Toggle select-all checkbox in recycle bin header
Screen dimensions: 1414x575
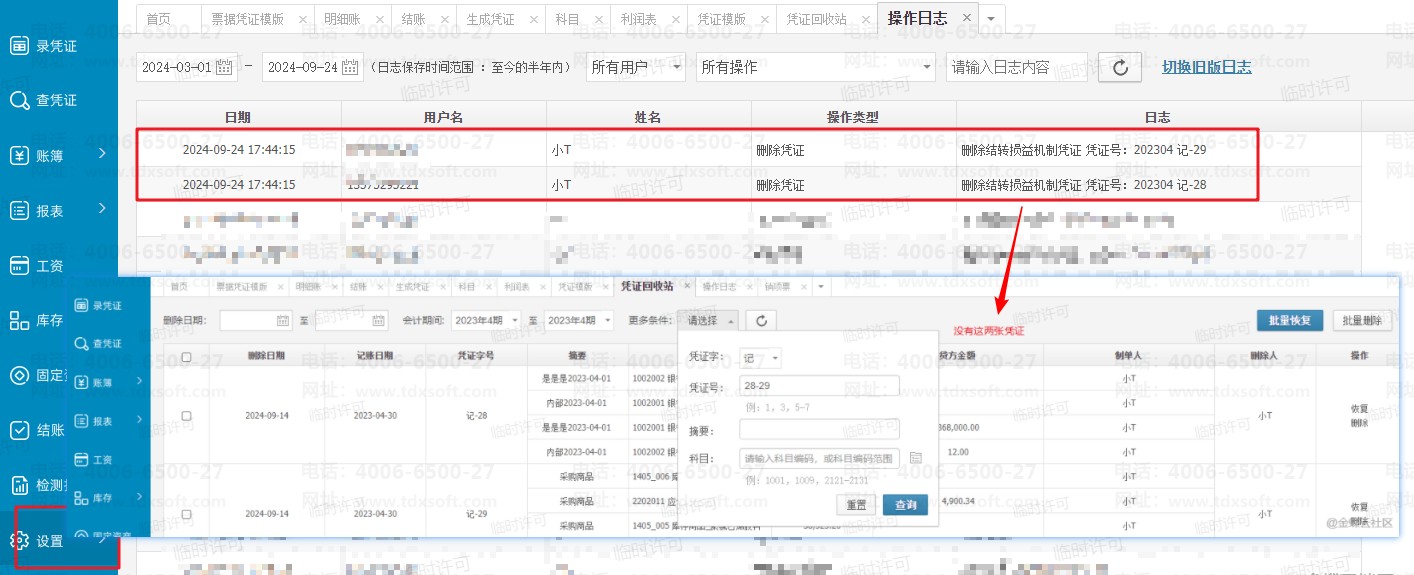186,357
